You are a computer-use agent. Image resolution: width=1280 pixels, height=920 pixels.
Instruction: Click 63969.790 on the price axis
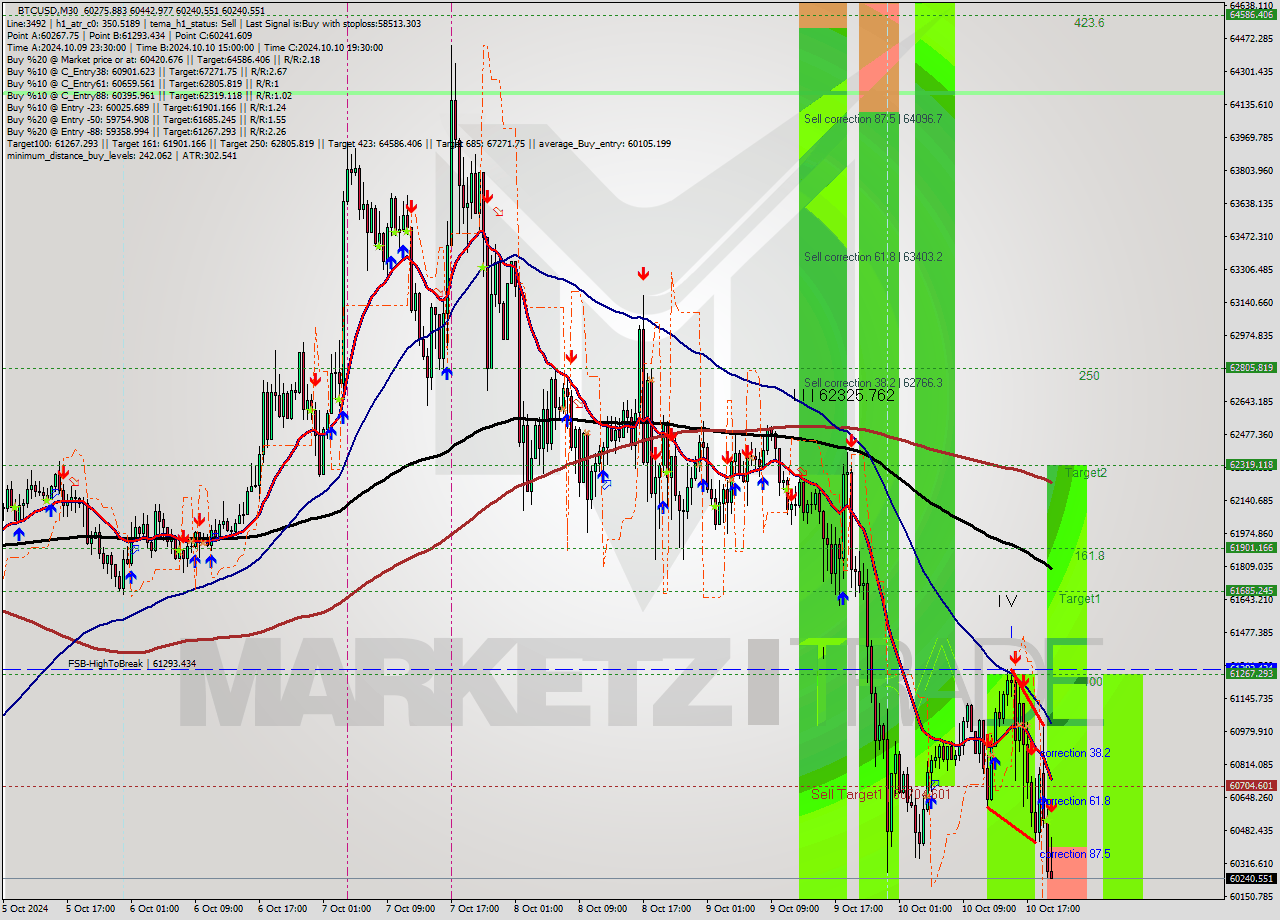coord(1251,137)
